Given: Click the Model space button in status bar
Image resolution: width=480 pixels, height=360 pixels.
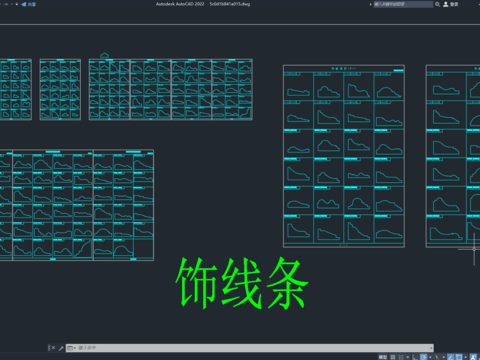Looking at the screenshot, I should click(x=383, y=357).
